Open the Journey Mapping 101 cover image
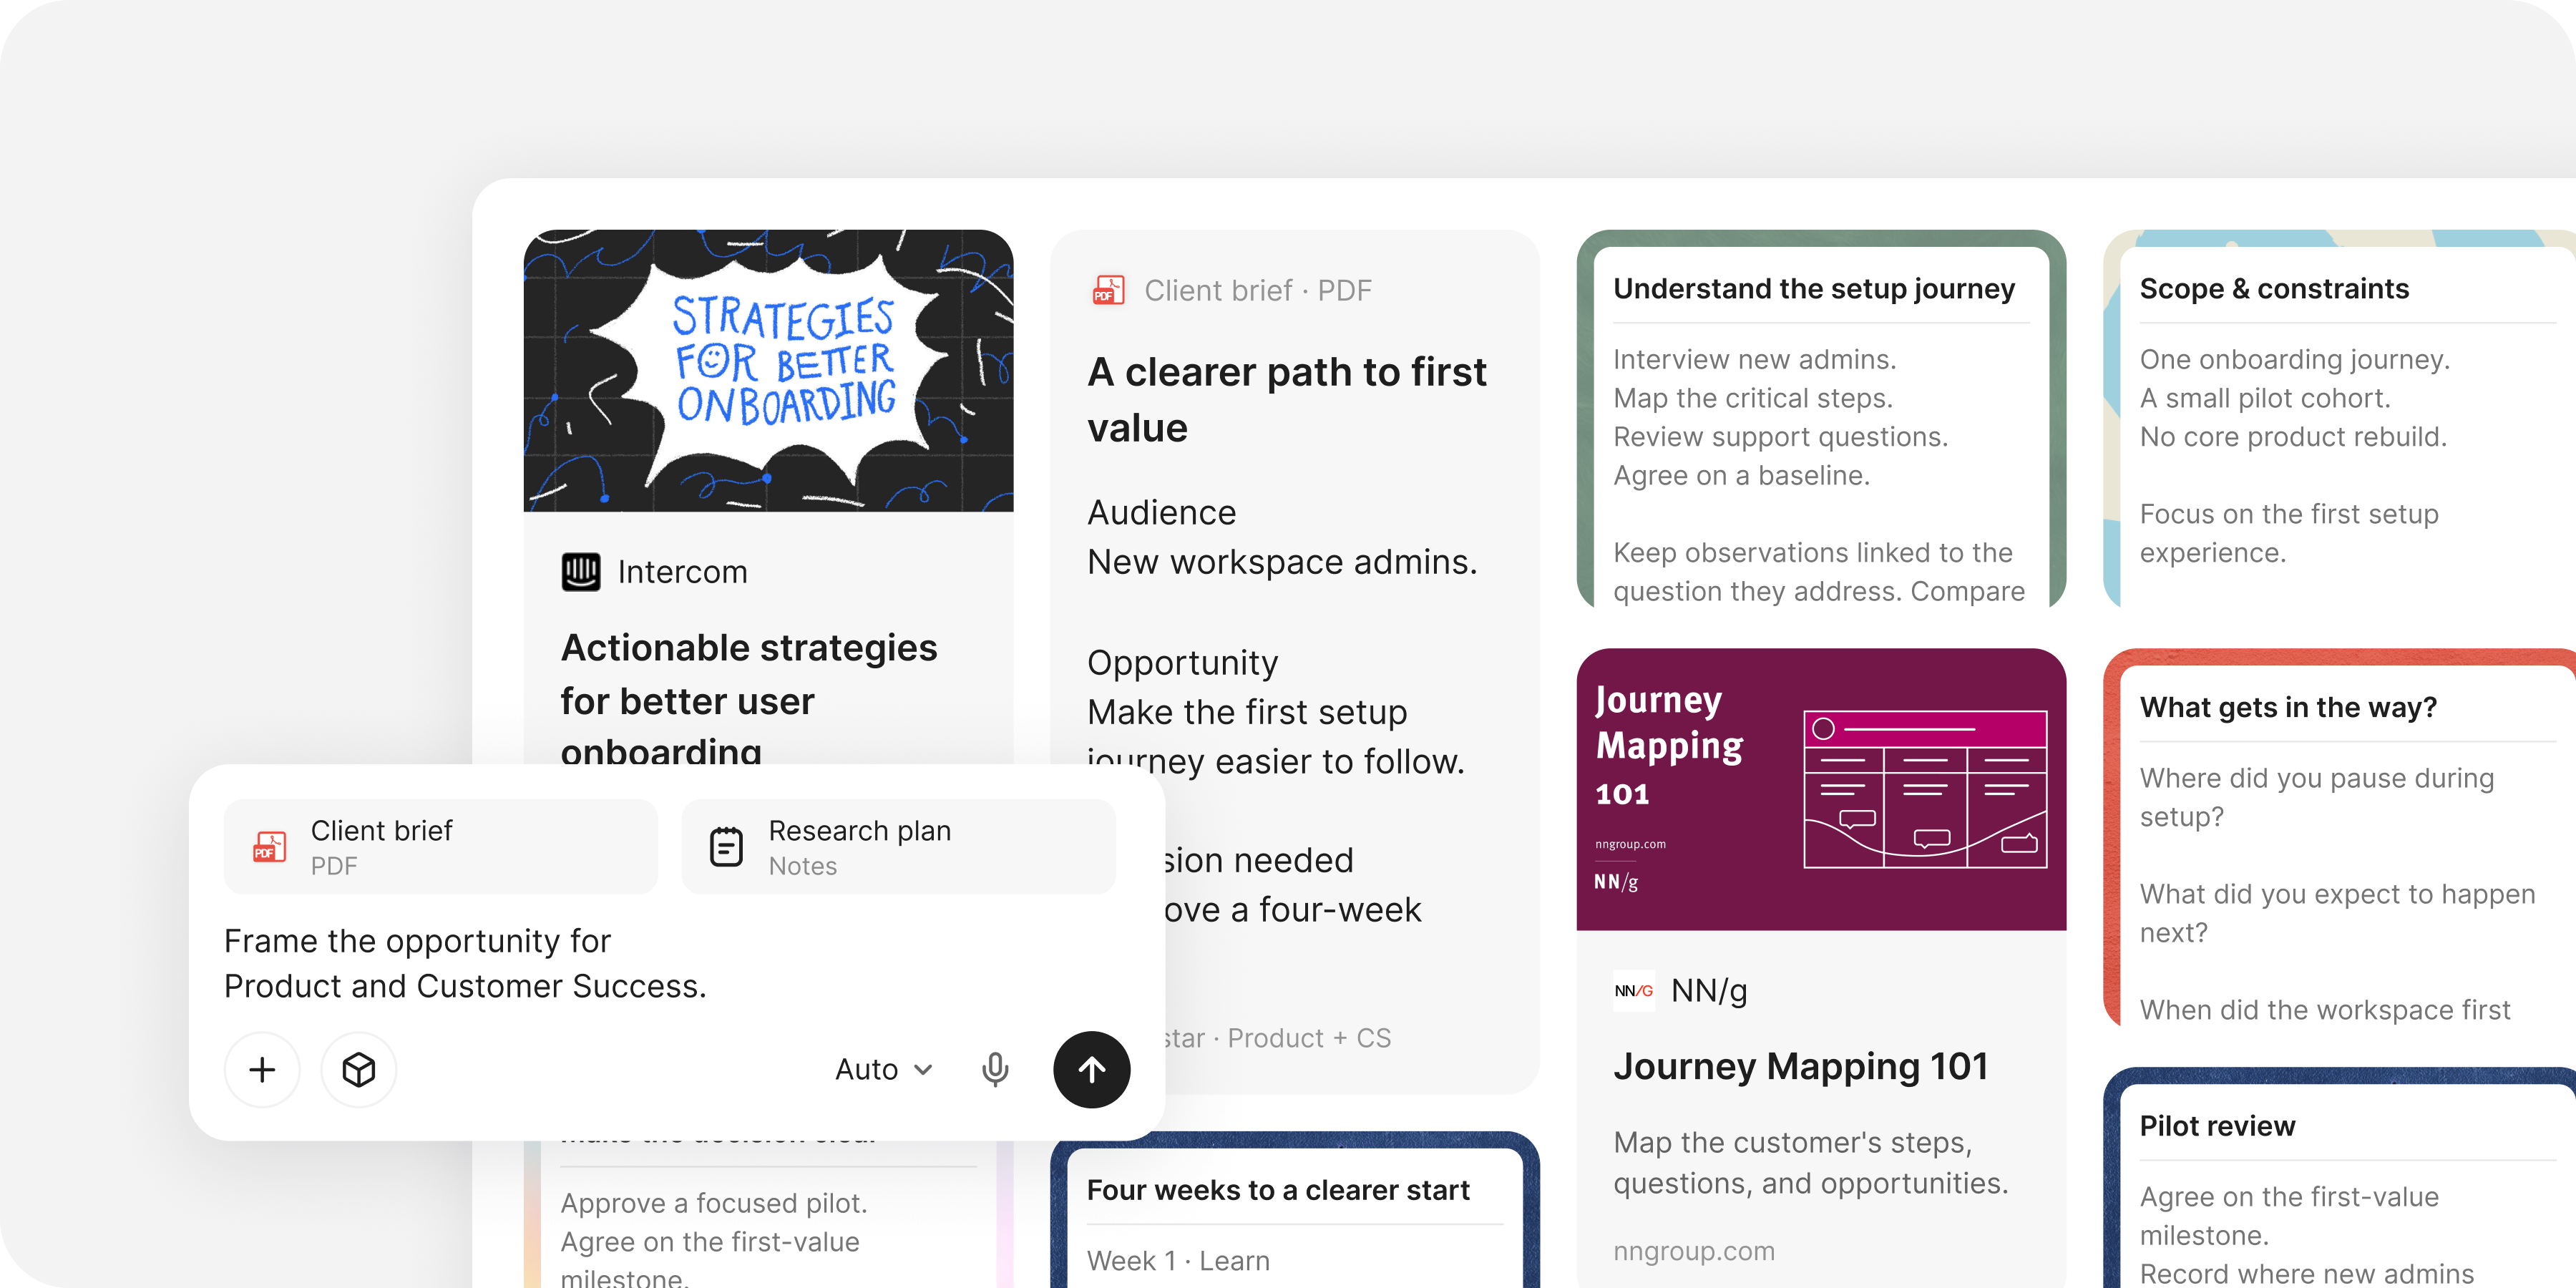Screen dimensions: 2576x1288 click(x=1821, y=789)
